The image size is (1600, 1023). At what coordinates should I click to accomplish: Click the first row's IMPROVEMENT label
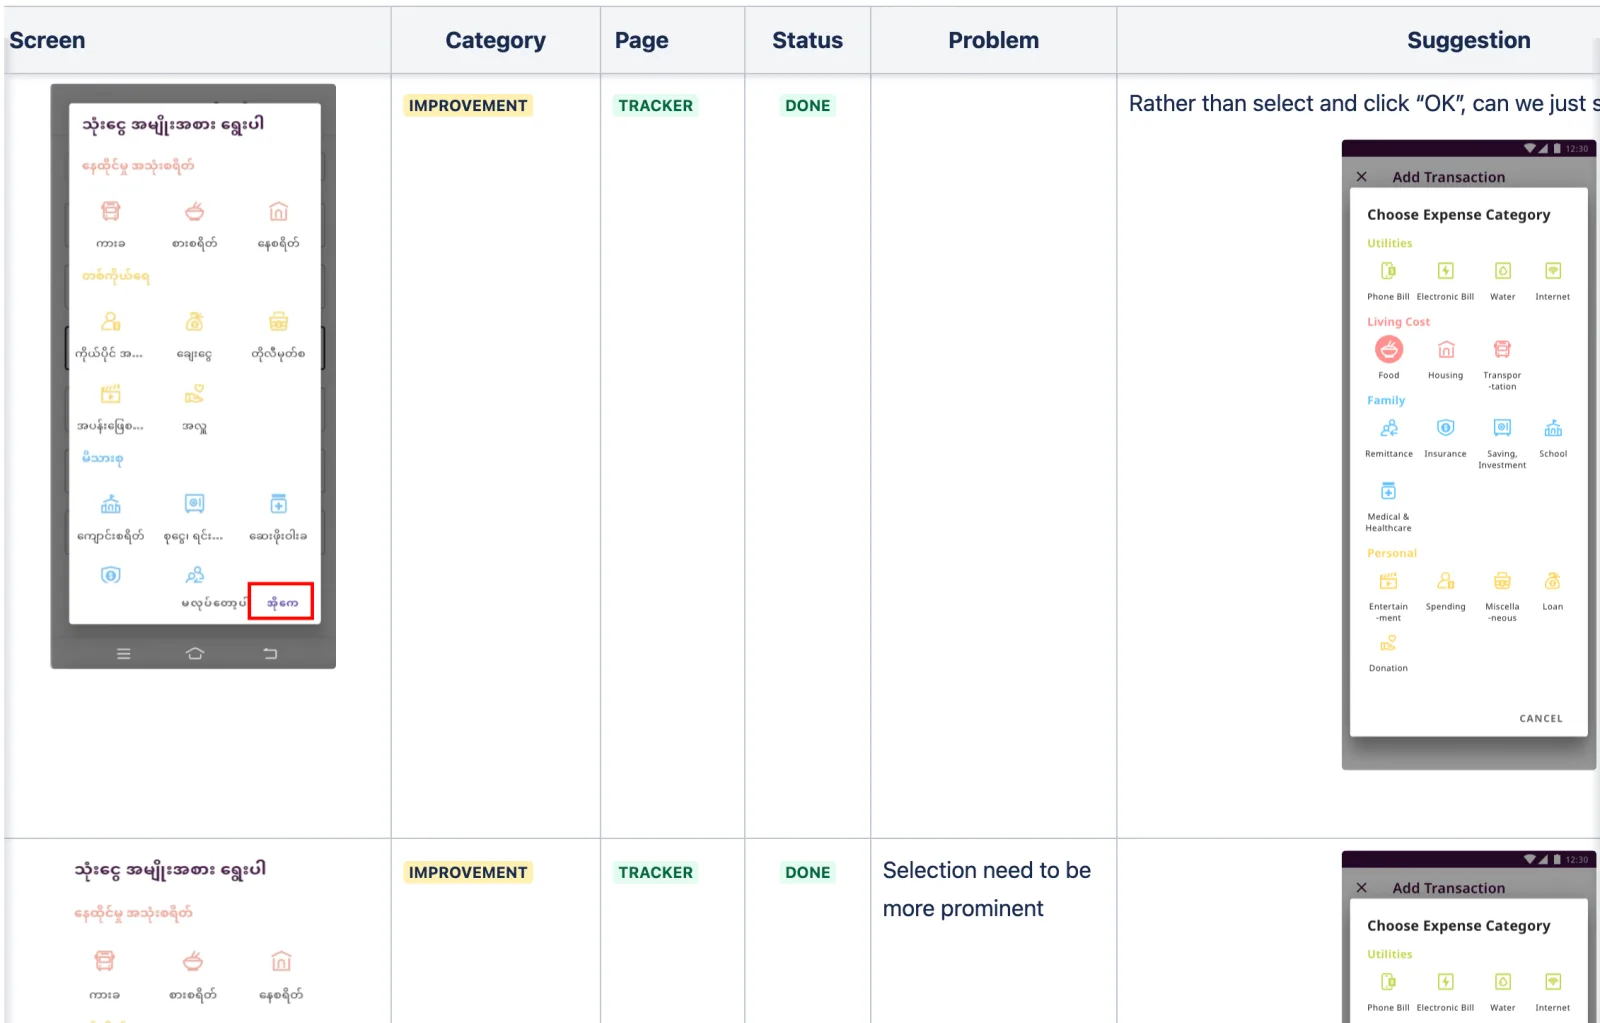point(468,106)
